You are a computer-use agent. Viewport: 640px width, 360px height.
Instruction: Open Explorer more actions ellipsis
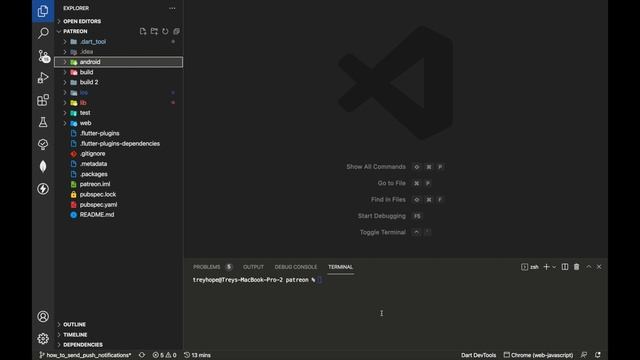click(x=172, y=8)
